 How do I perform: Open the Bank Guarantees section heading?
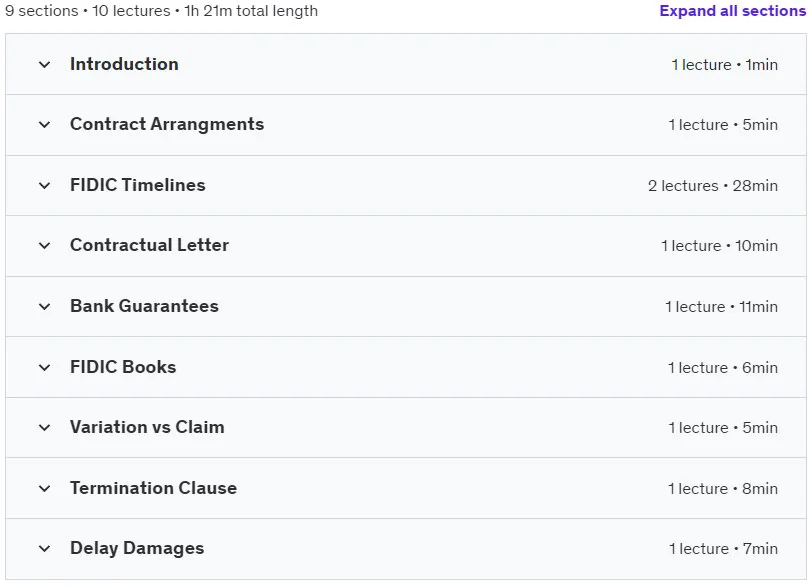tap(144, 306)
